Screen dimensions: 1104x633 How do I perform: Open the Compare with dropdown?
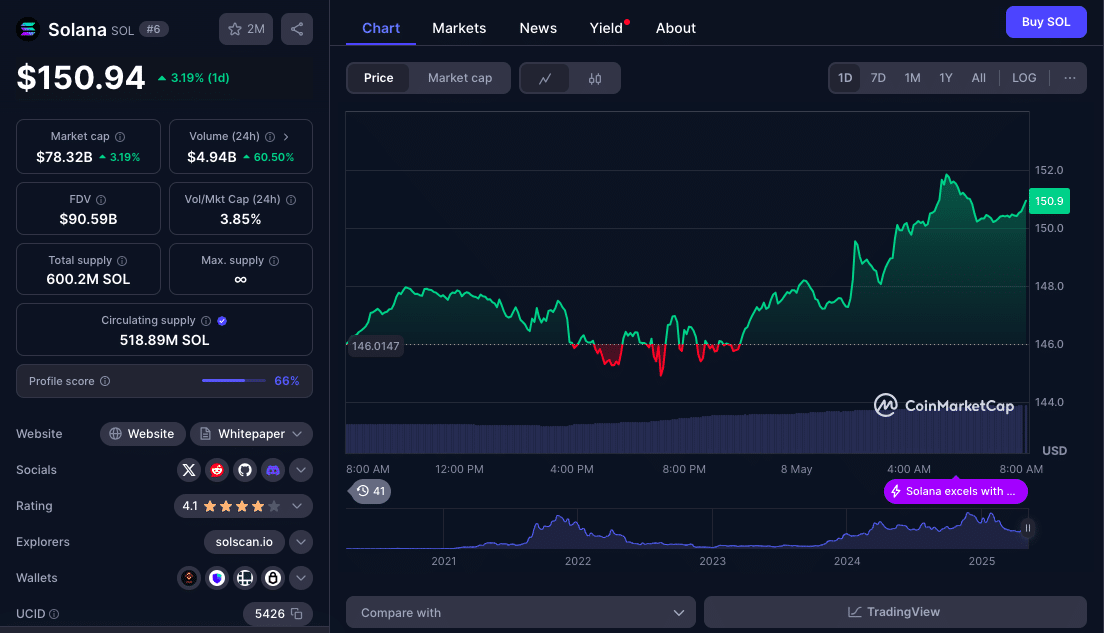coord(520,612)
